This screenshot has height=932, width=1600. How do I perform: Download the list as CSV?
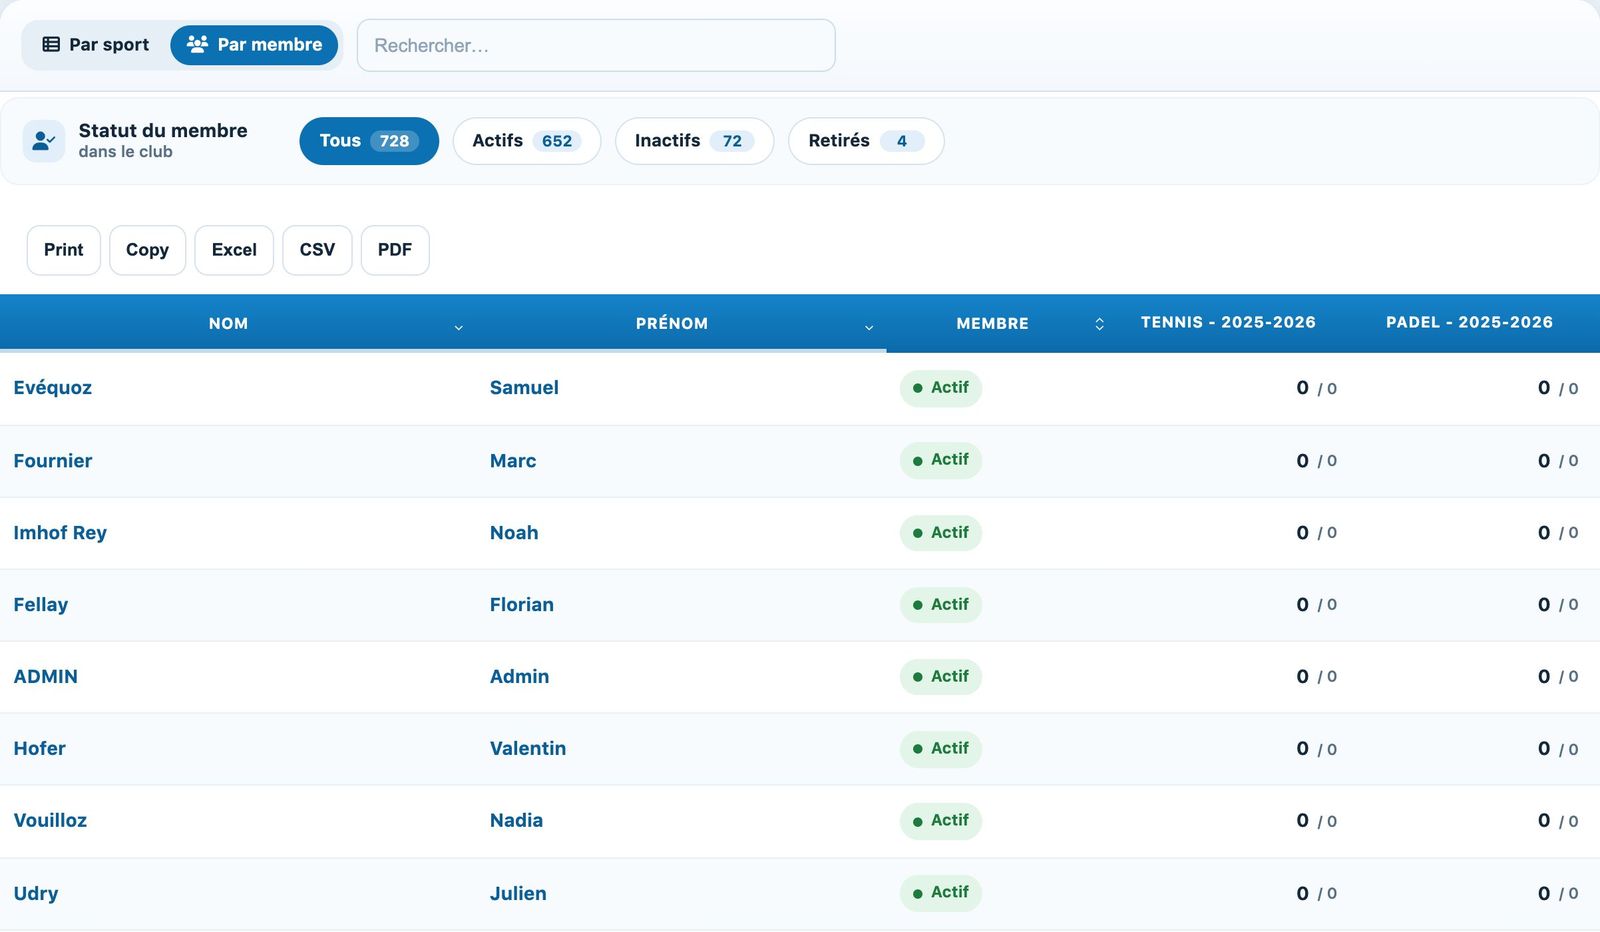tap(317, 250)
